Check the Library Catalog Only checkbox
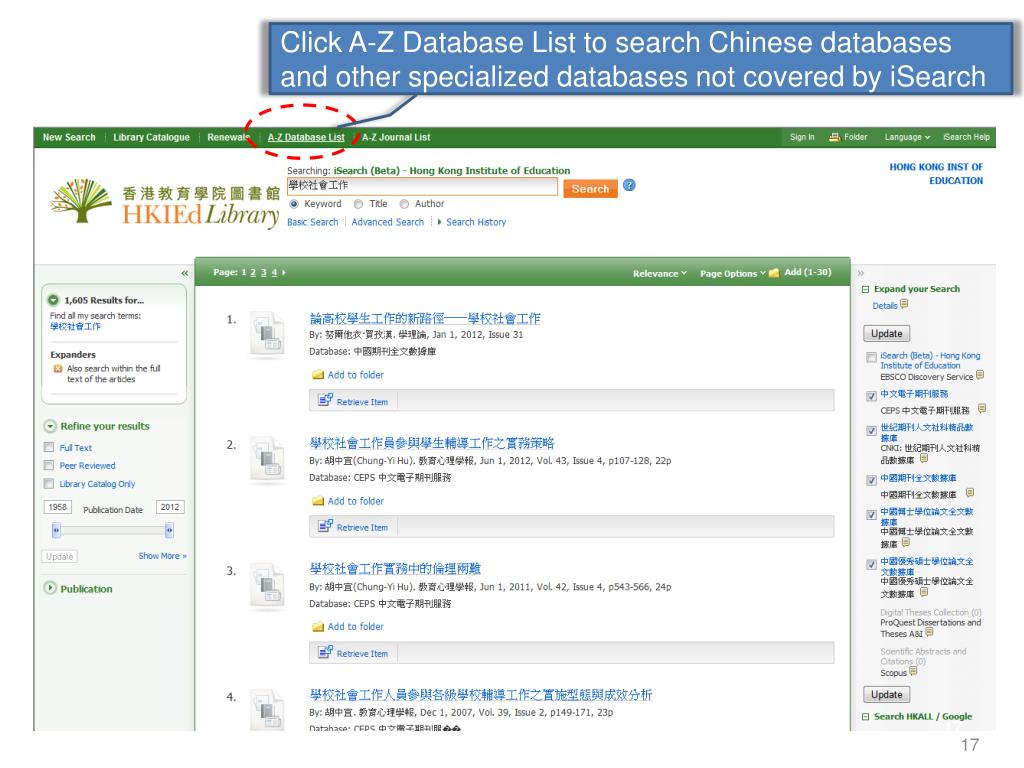Image resolution: width=1024 pixels, height=768 pixels. (x=49, y=484)
